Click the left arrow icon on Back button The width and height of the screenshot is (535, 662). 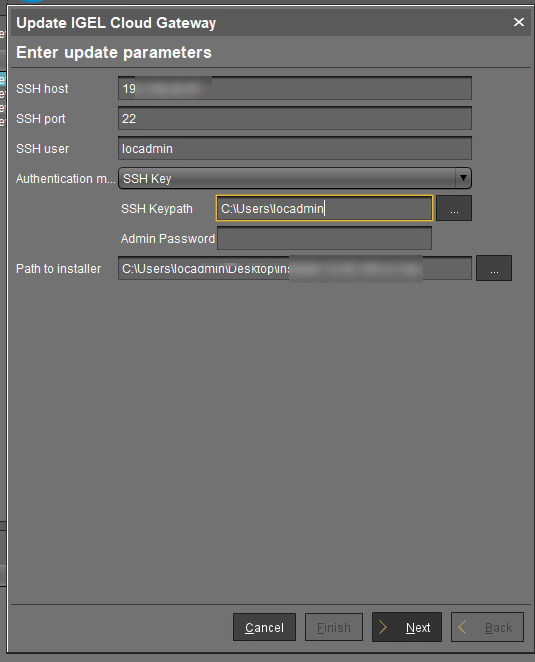click(x=462, y=627)
